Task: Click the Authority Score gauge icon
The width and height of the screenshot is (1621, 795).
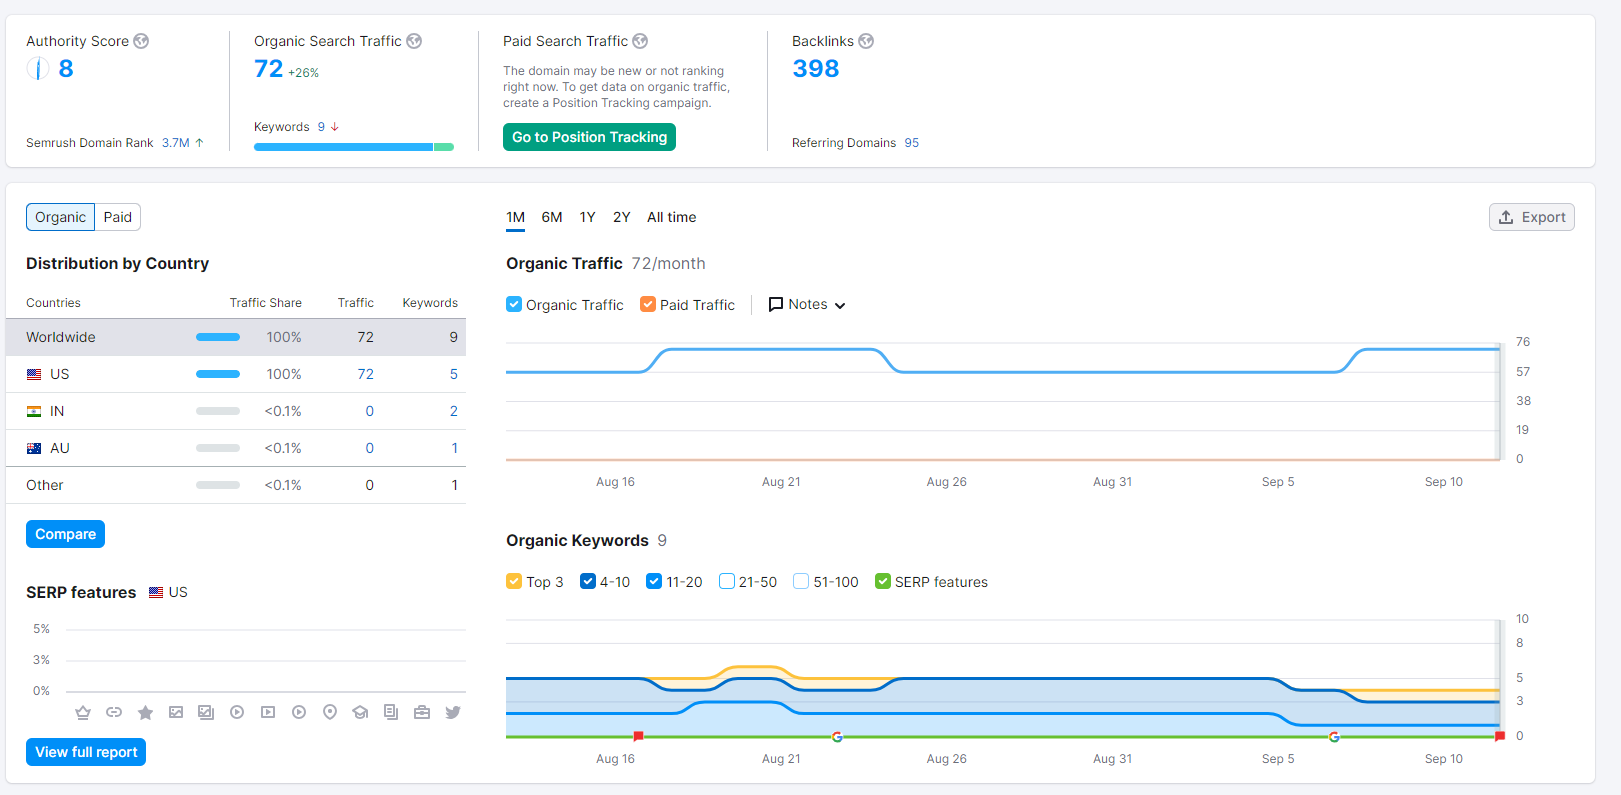Action: pyautogui.click(x=38, y=69)
